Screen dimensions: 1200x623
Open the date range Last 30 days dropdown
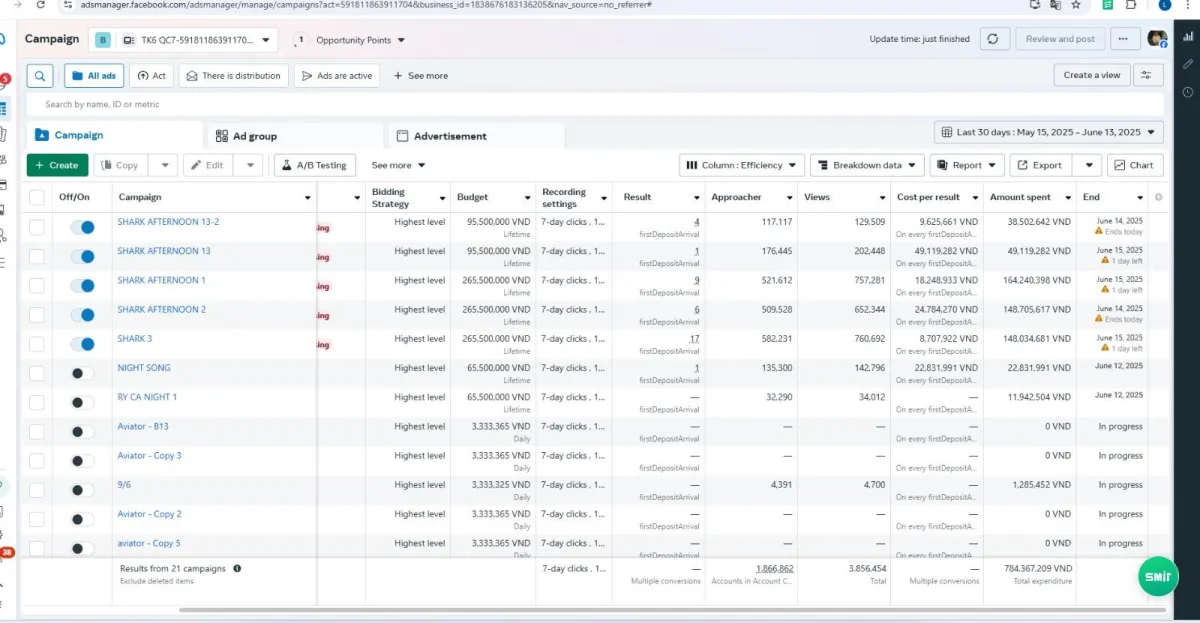(x=1049, y=132)
